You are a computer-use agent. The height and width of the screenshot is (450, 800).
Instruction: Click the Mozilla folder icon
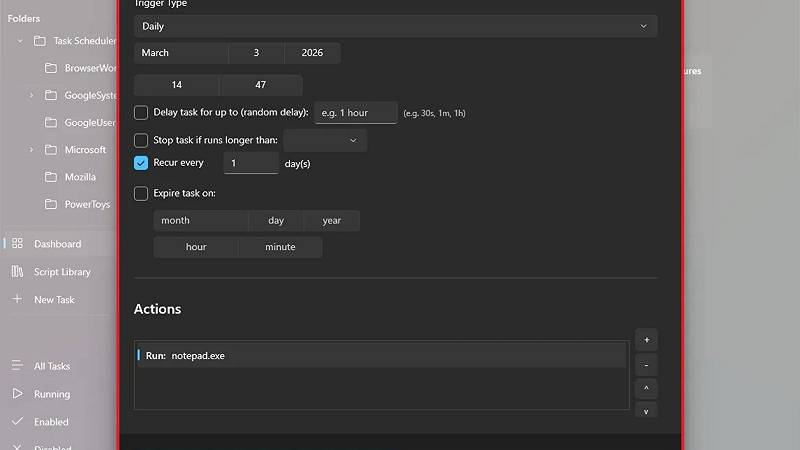[x=51, y=177]
